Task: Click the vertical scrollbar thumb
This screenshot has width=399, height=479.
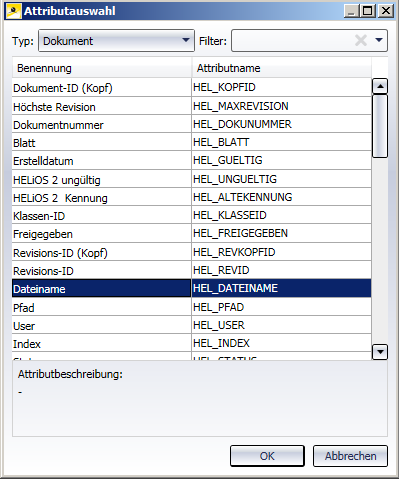Action: coord(380,126)
